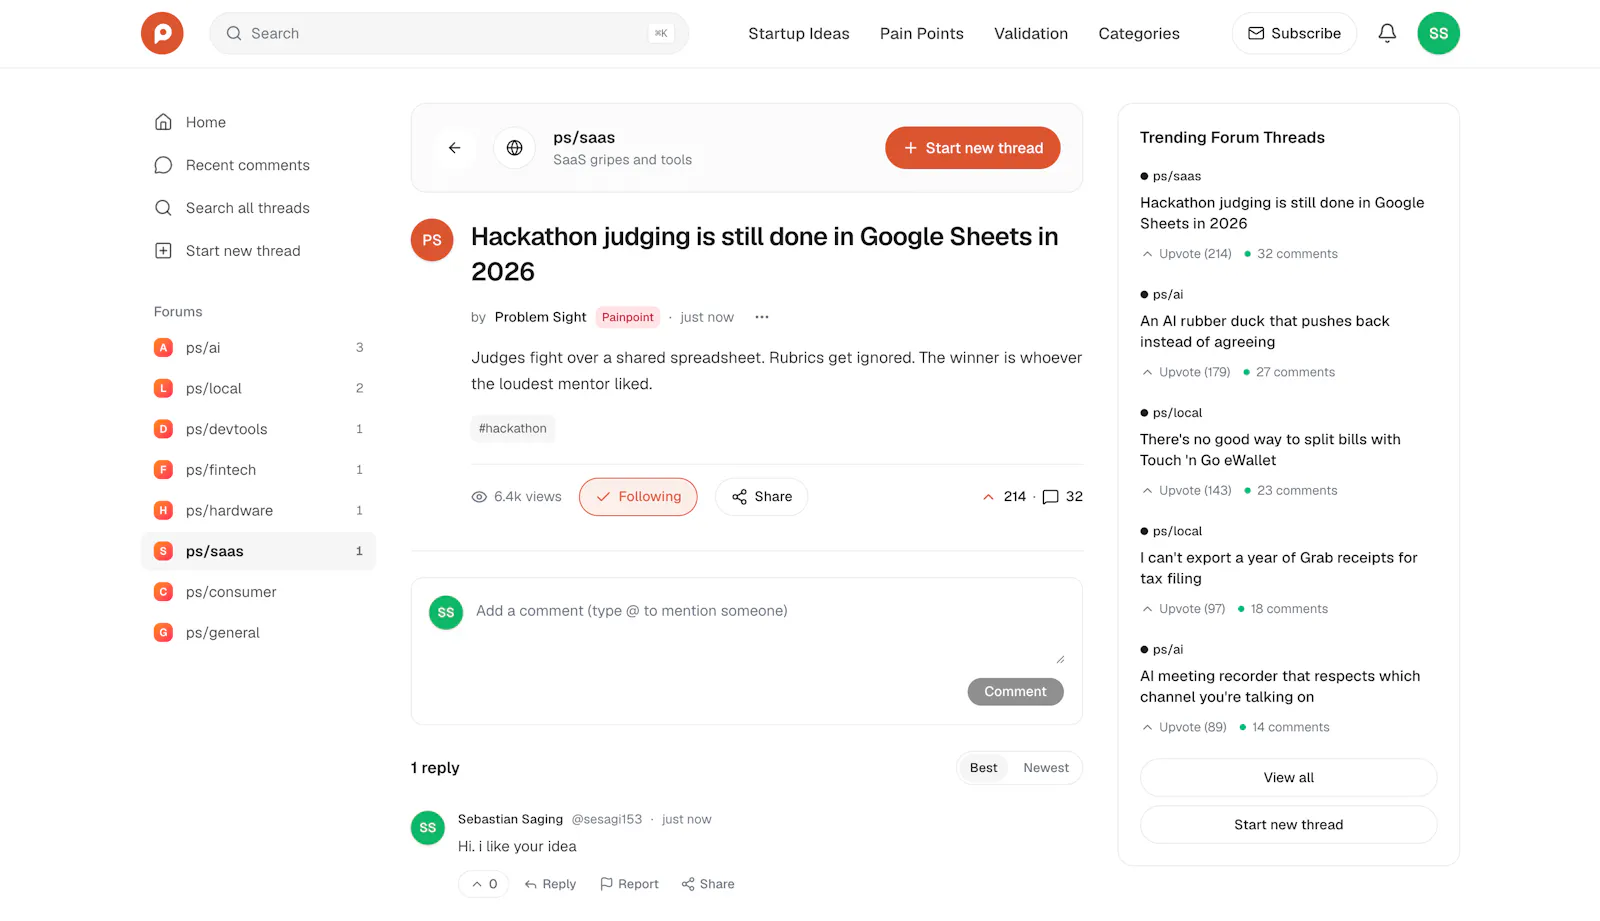Open Trending hackathon judging thread title
This screenshot has height=921, width=1600.
click(x=1282, y=213)
